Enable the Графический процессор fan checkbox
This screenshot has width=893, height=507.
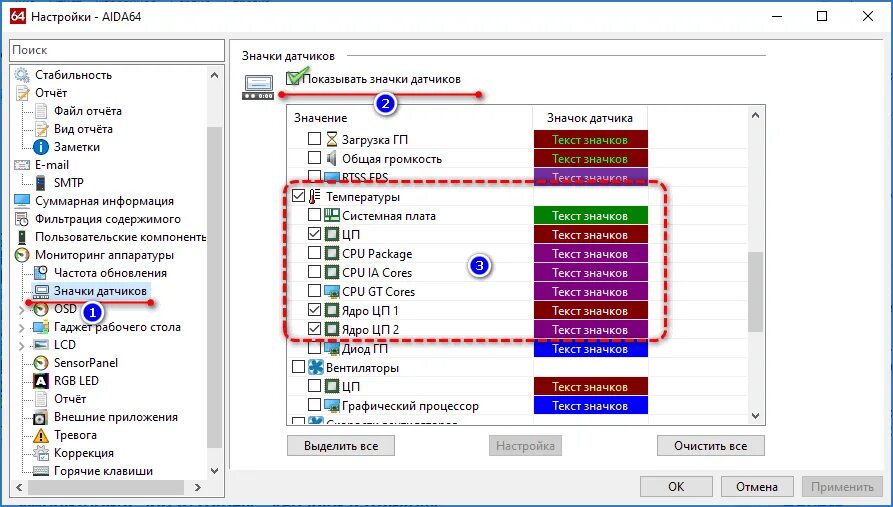click(x=314, y=405)
